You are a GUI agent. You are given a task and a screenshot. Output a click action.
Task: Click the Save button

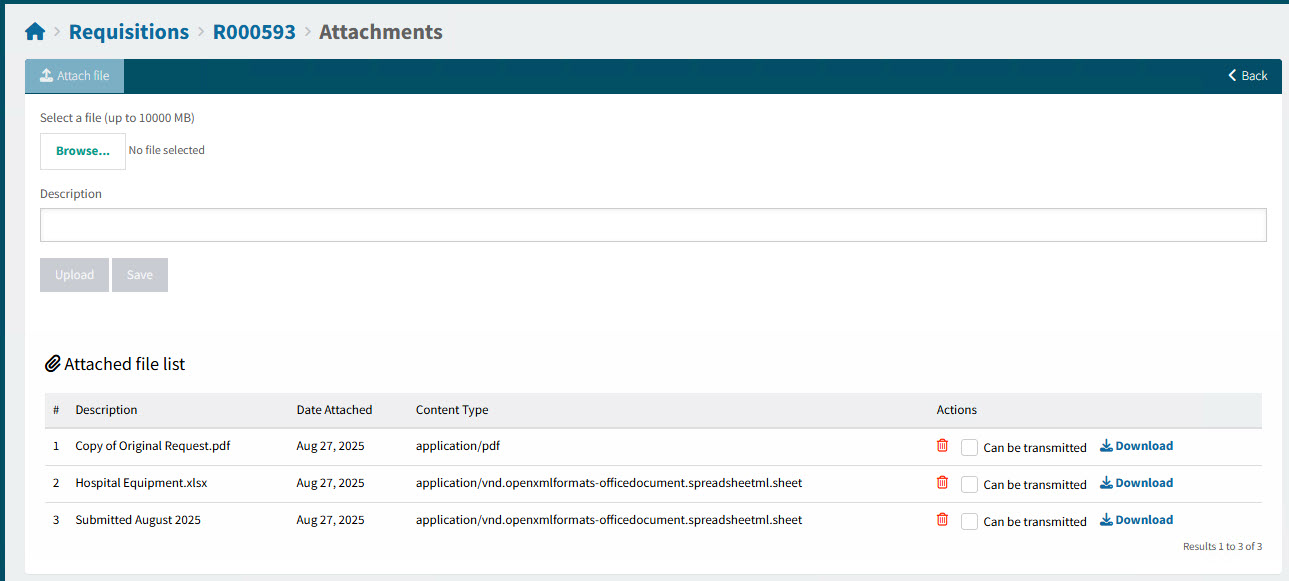[139, 274]
